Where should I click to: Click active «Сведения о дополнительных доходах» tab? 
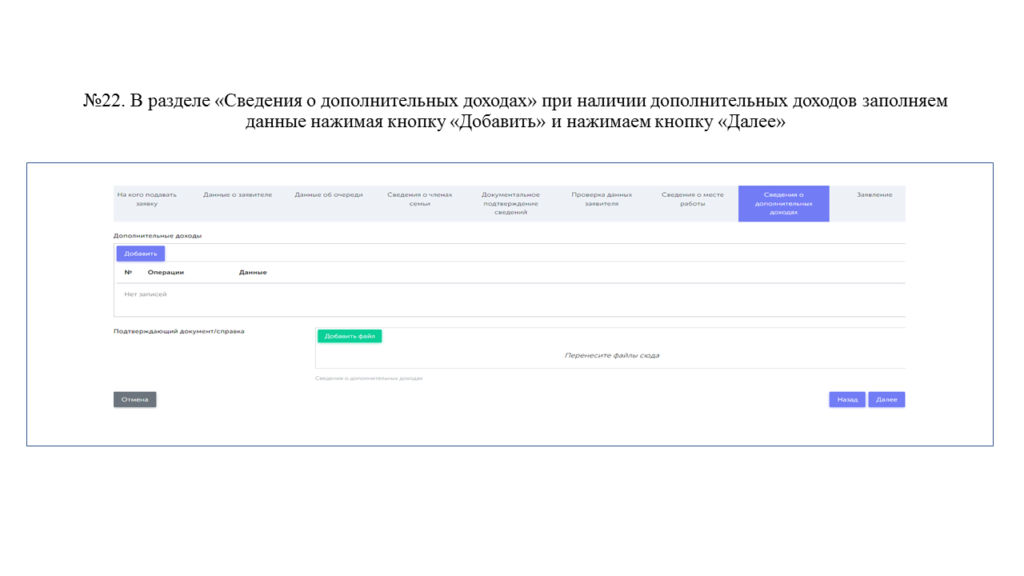(783, 203)
